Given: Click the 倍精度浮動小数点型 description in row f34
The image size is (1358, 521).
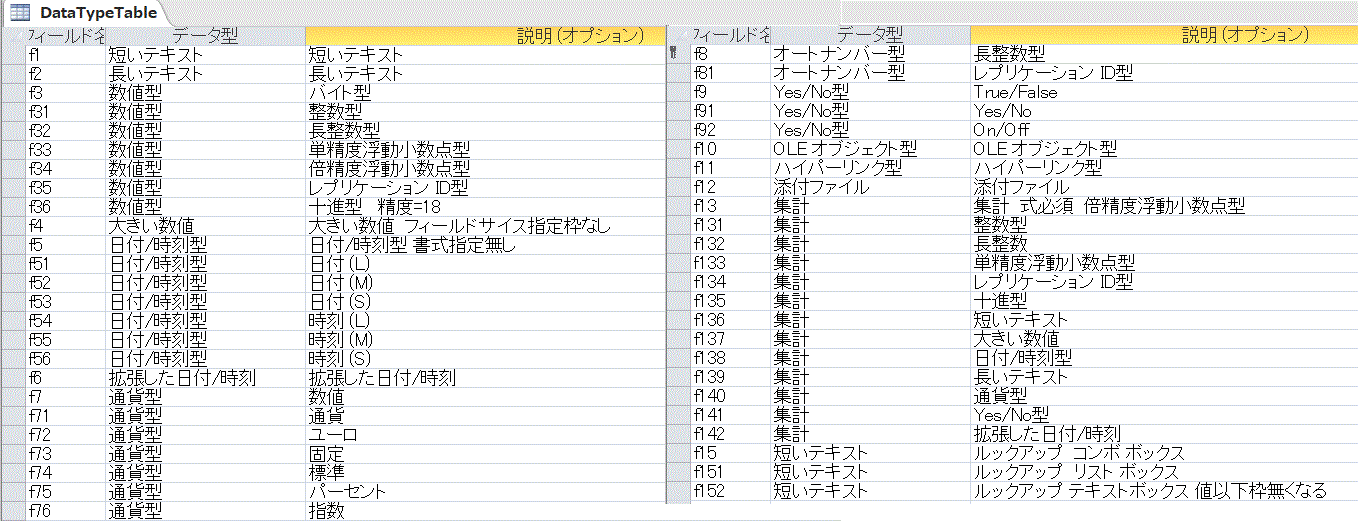Looking at the screenshot, I should pos(485,168).
